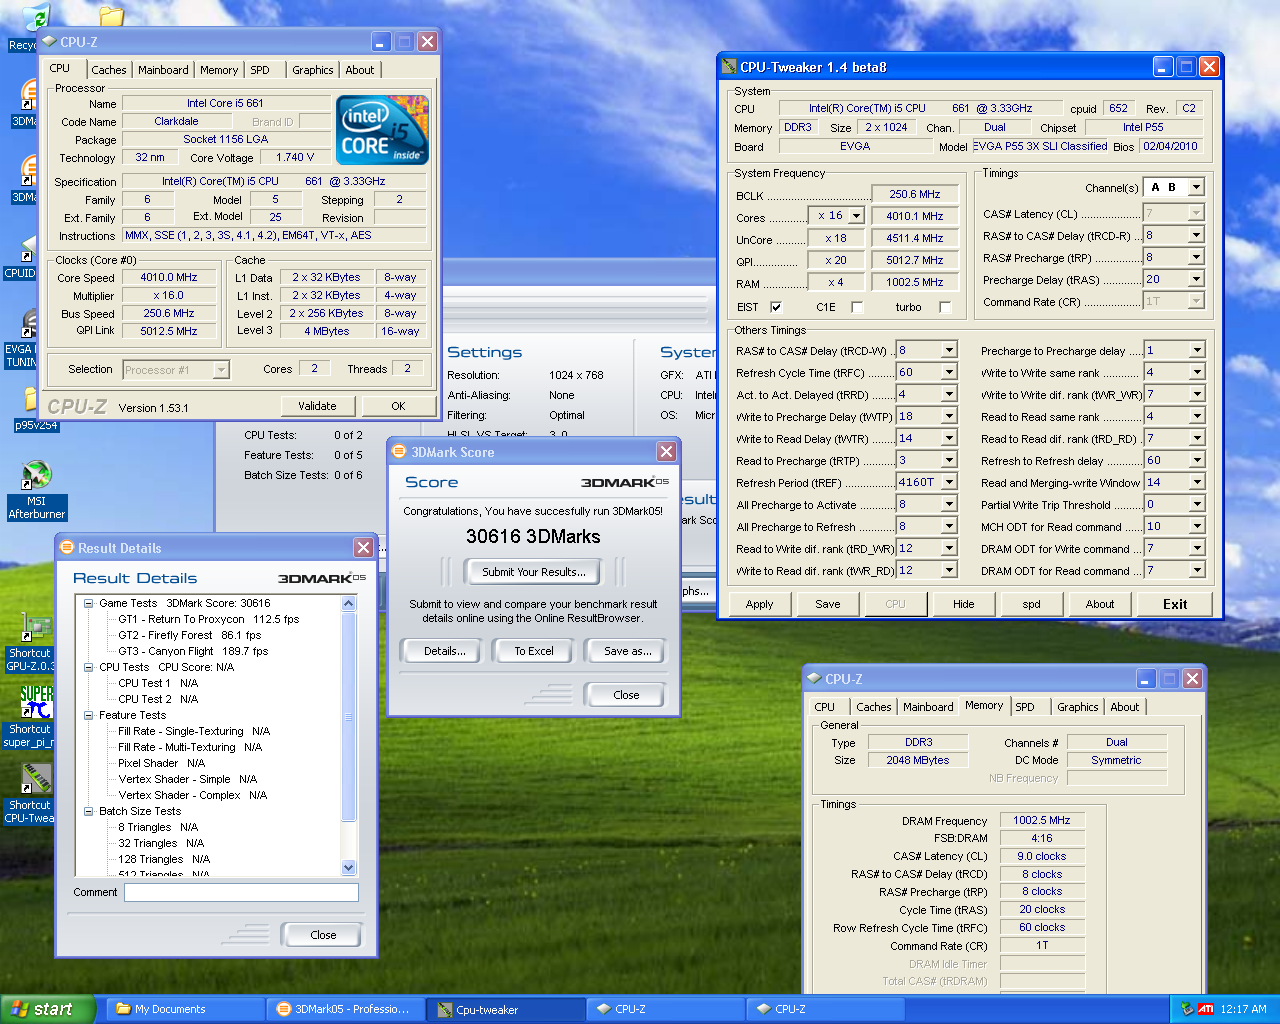Open MSI Afterburner desktop icon
The height and width of the screenshot is (1024, 1280).
(36, 490)
